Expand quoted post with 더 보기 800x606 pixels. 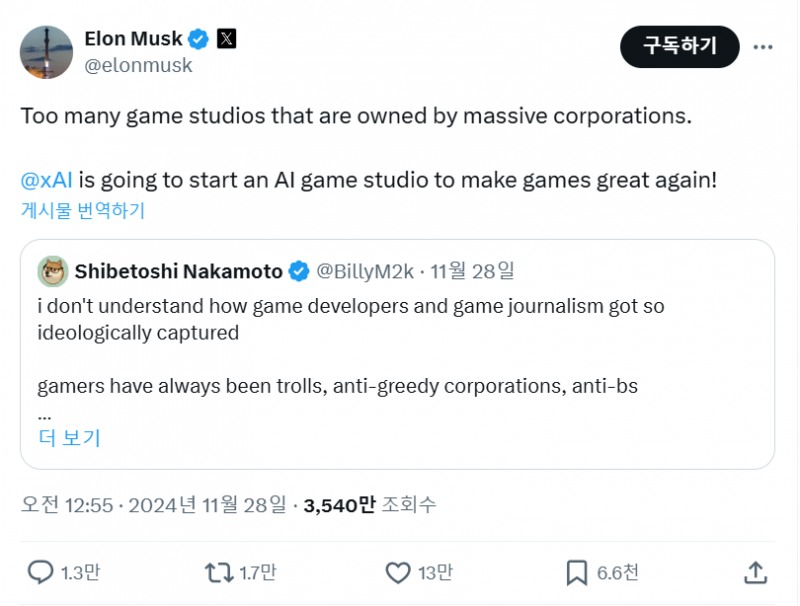click(x=69, y=438)
